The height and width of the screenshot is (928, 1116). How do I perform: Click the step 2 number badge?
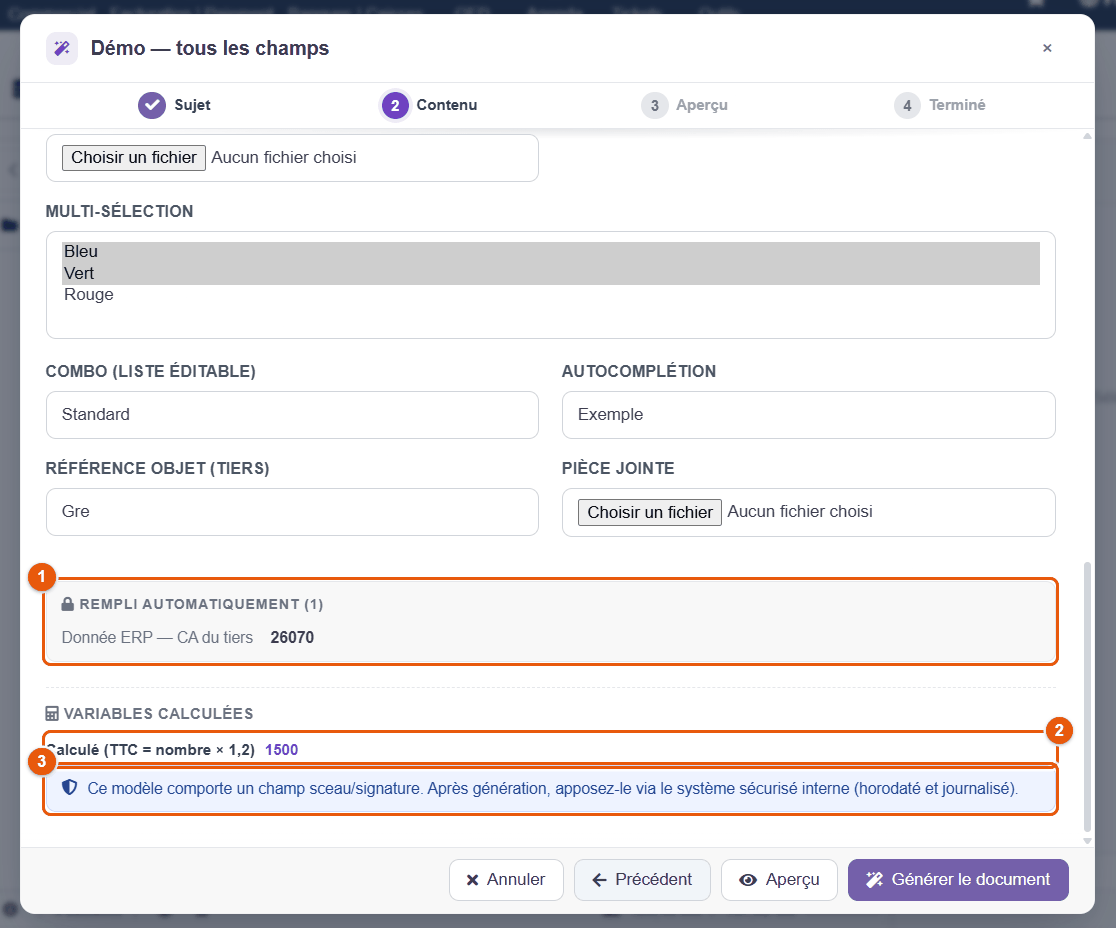click(x=395, y=105)
